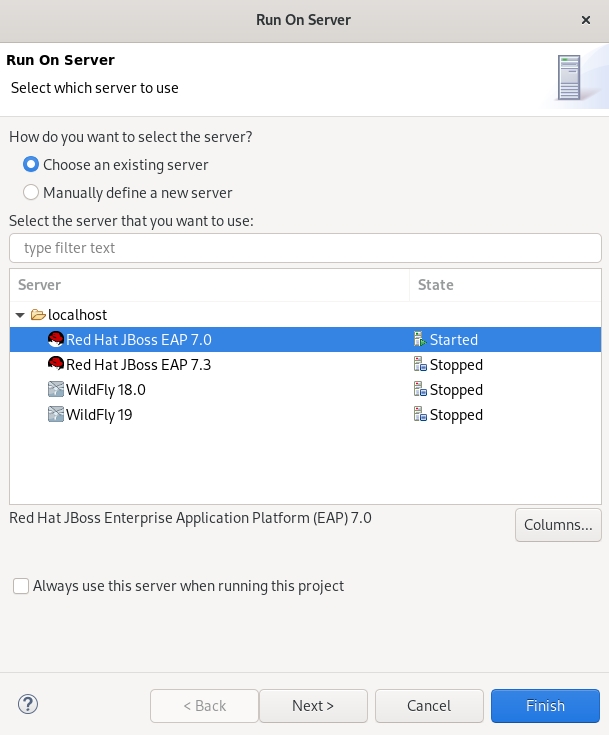Viewport: 609px width, 735px height.
Task: Click the Started state icon for EAP 7.0
Action: (x=420, y=340)
